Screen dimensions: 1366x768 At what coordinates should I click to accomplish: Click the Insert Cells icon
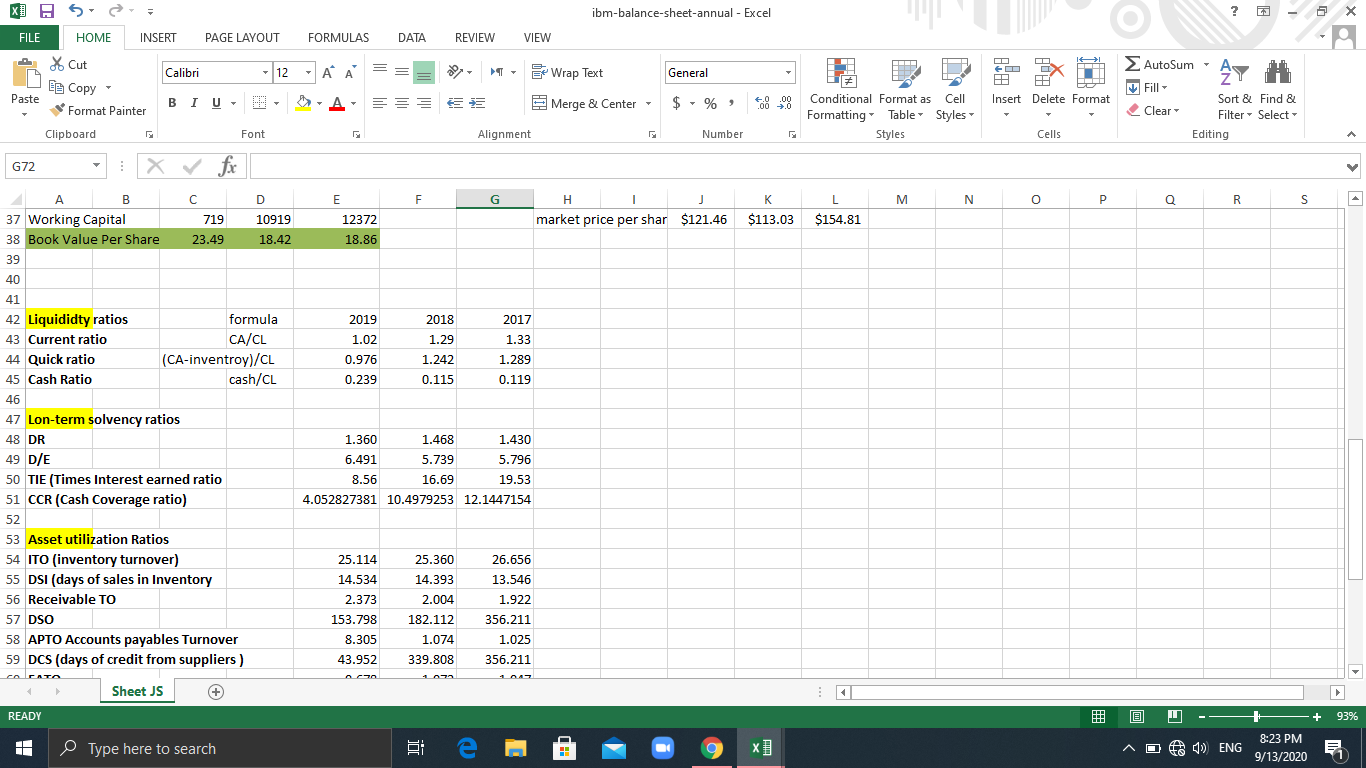(x=1006, y=80)
